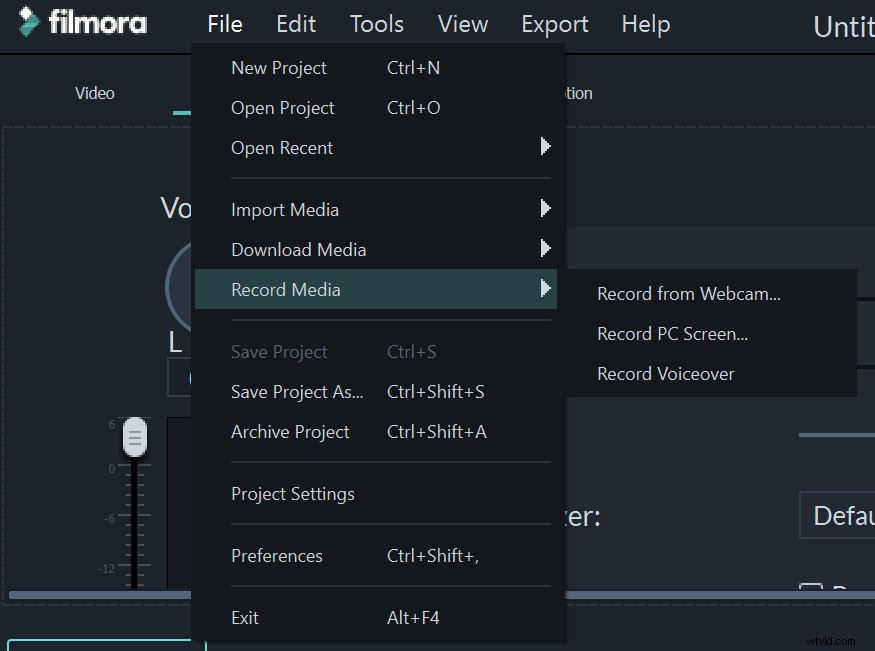Click the voiceover volume fader
This screenshot has width=875, height=651.
click(x=133, y=436)
